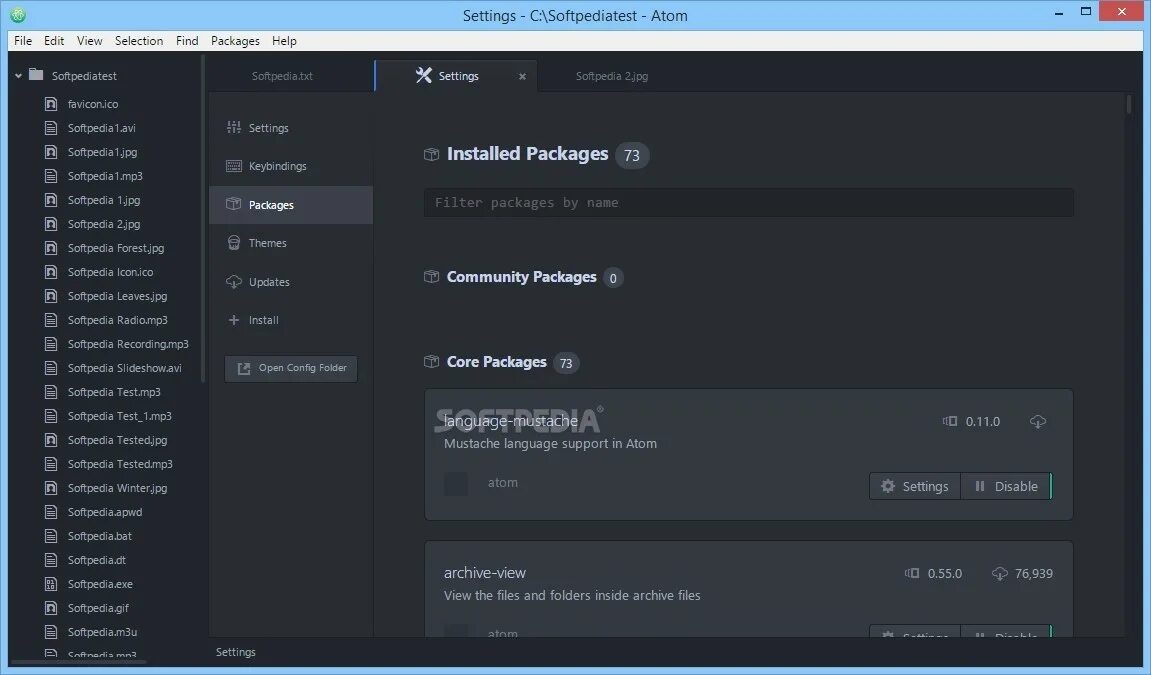The width and height of the screenshot is (1151, 675).
Task: Click language-mustache version 0.11.0 icon
Action: (x=950, y=421)
